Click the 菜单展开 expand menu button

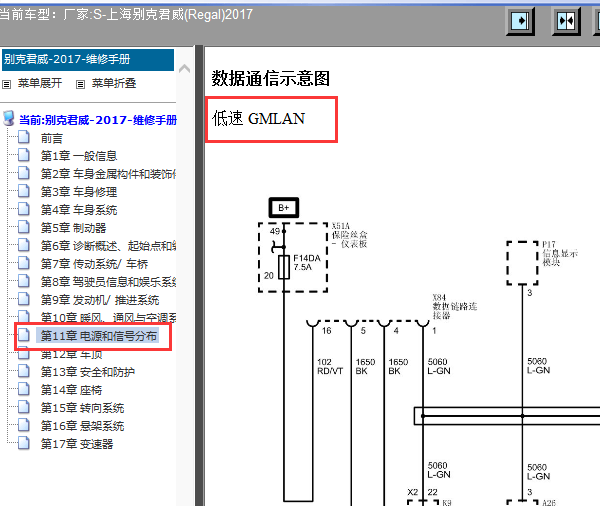pos(40,83)
